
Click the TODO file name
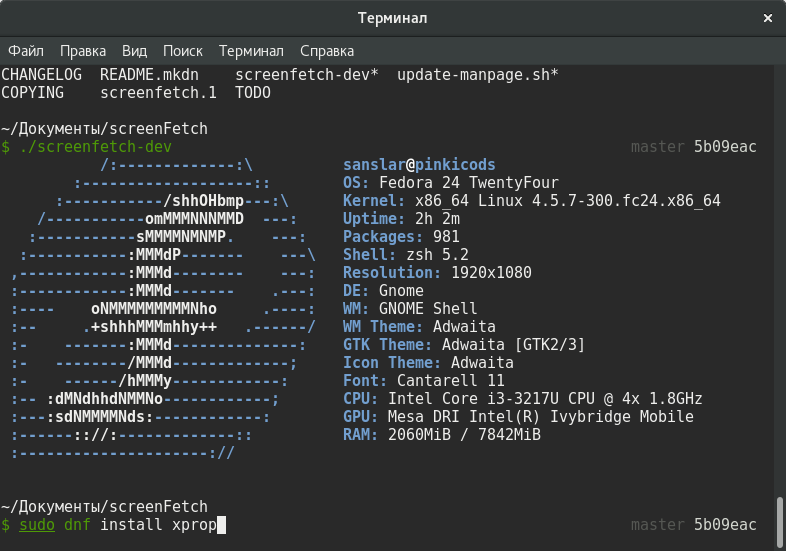point(252,93)
